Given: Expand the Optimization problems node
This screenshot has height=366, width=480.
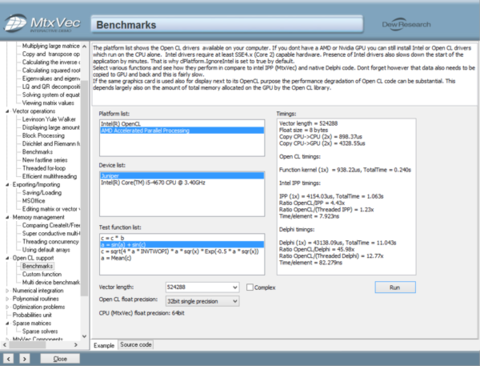Looking at the screenshot, I should click(x=7, y=307).
